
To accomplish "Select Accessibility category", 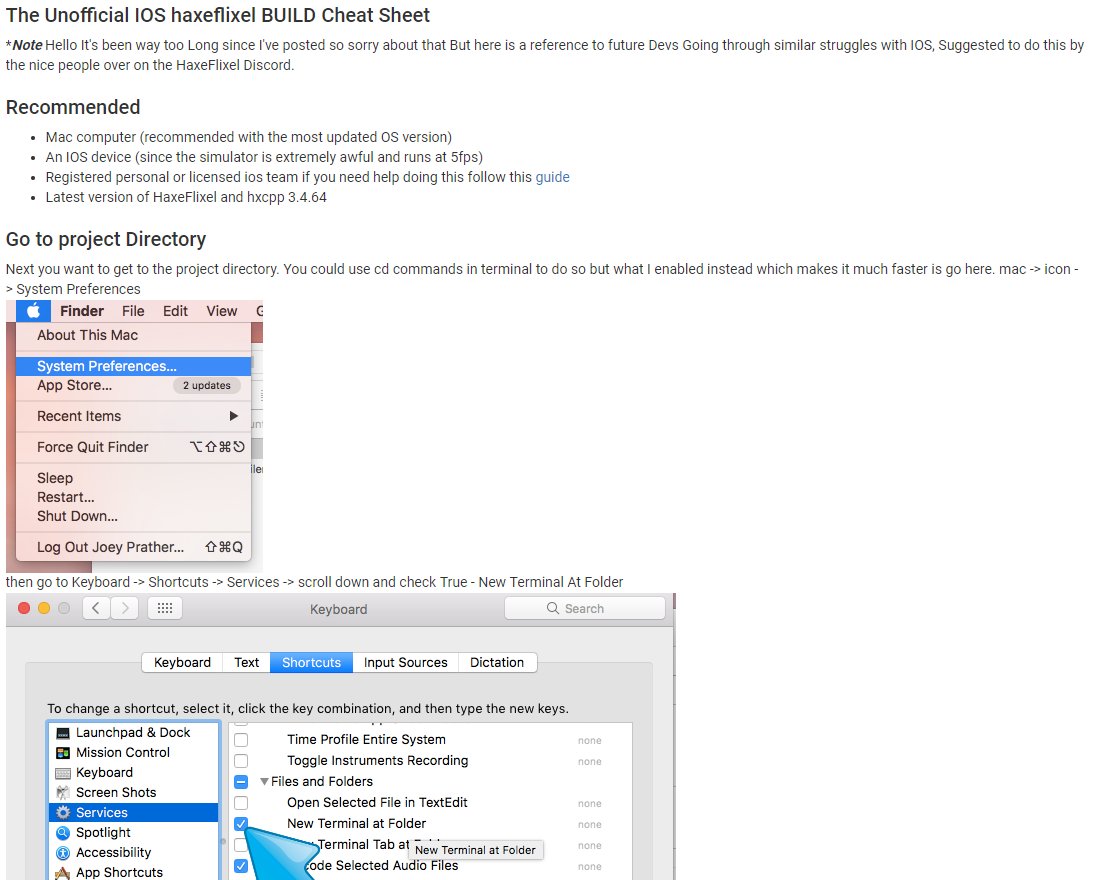I will [x=134, y=853].
